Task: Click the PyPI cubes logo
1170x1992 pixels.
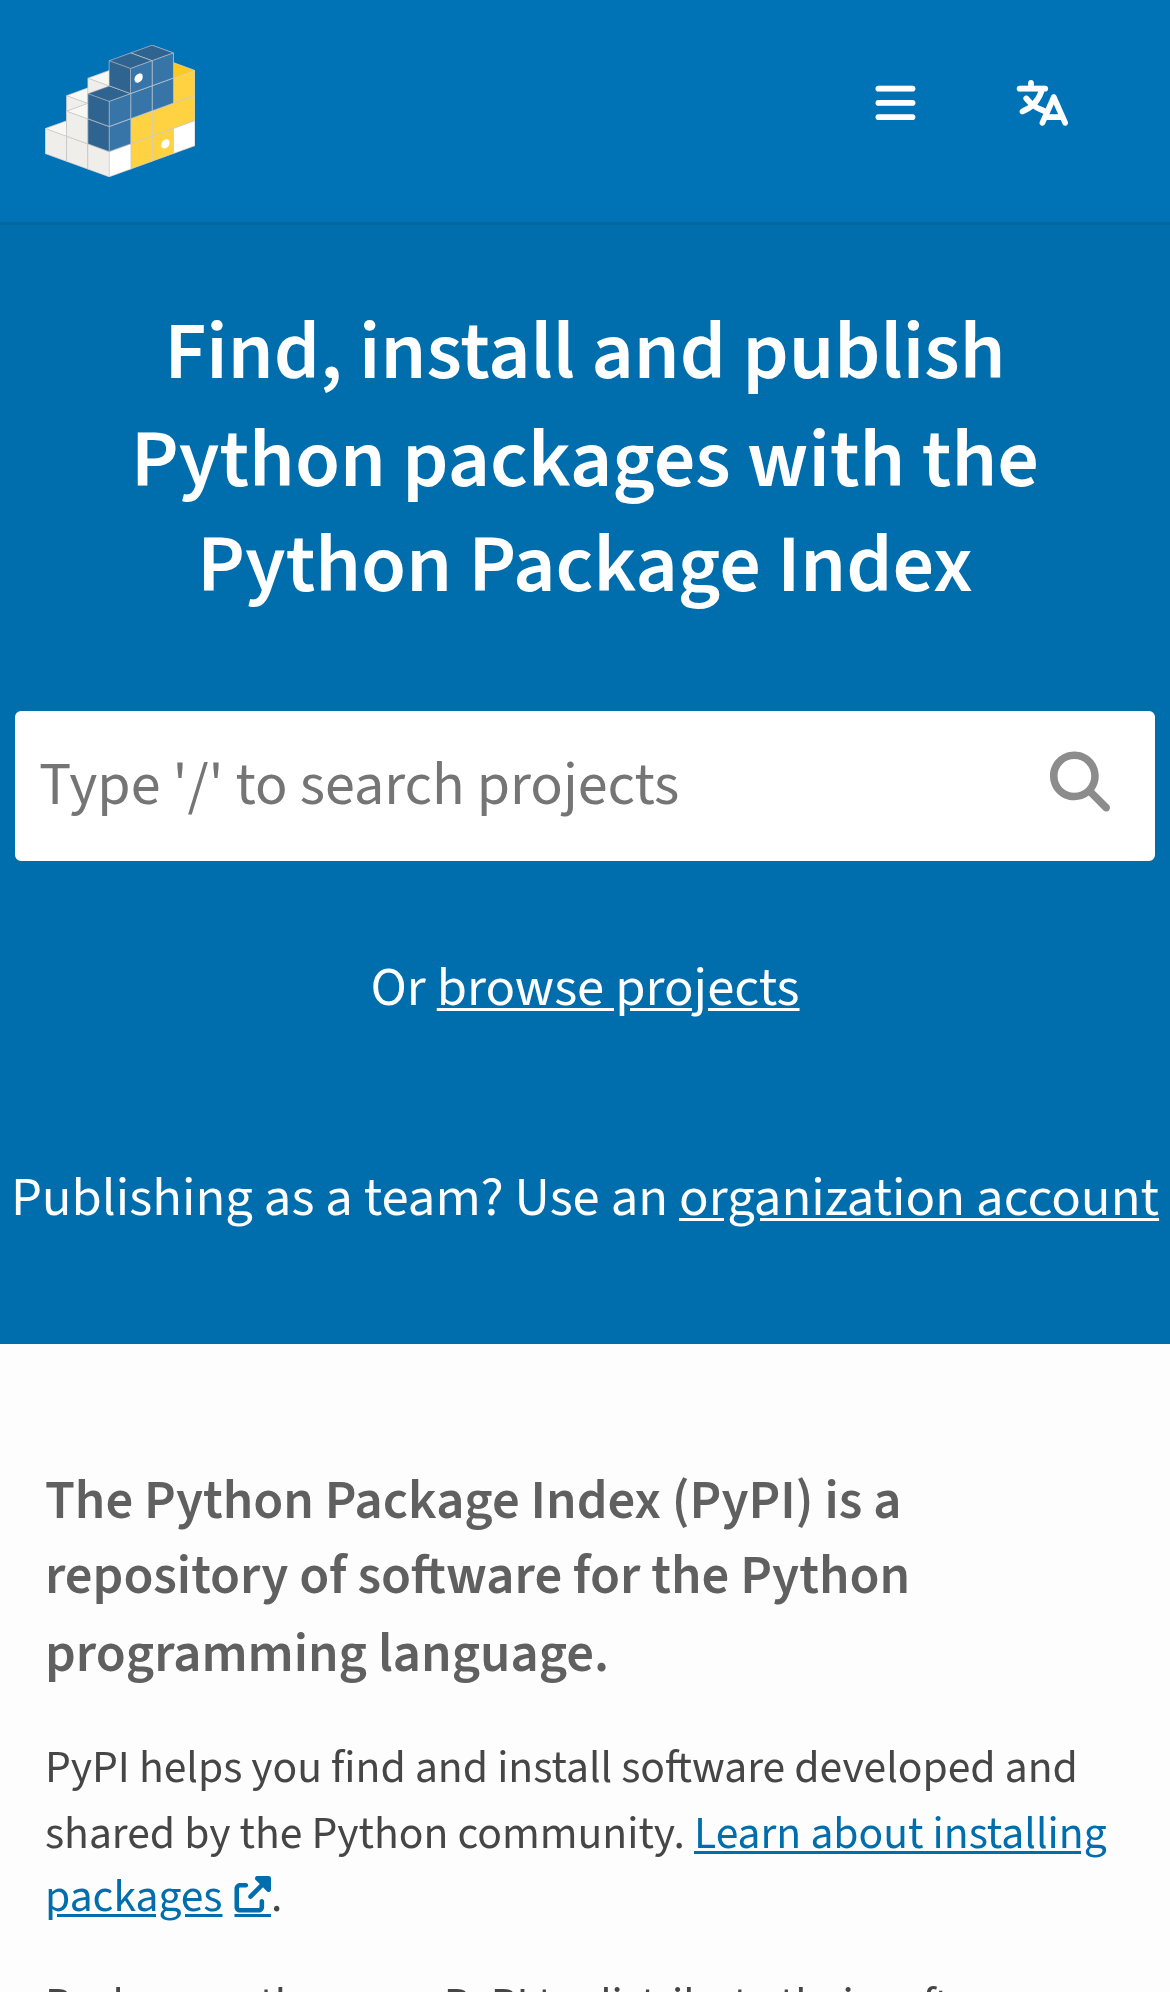Action: point(120,110)
